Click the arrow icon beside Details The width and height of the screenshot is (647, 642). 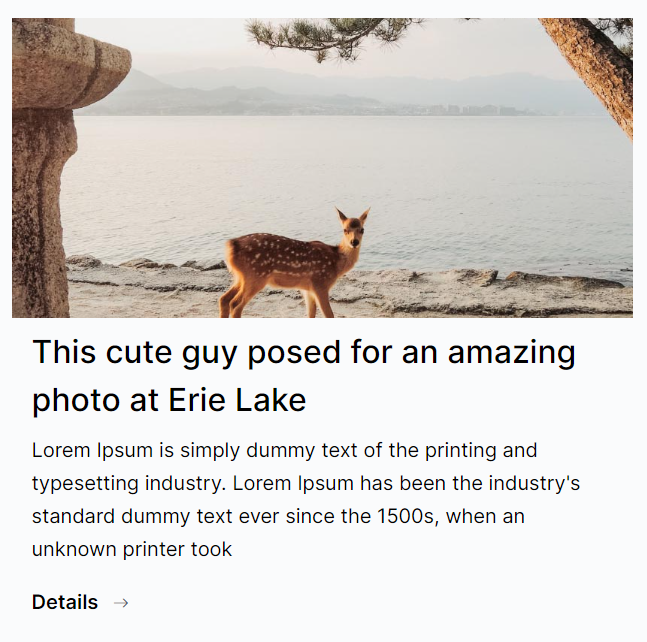point(121,603)
